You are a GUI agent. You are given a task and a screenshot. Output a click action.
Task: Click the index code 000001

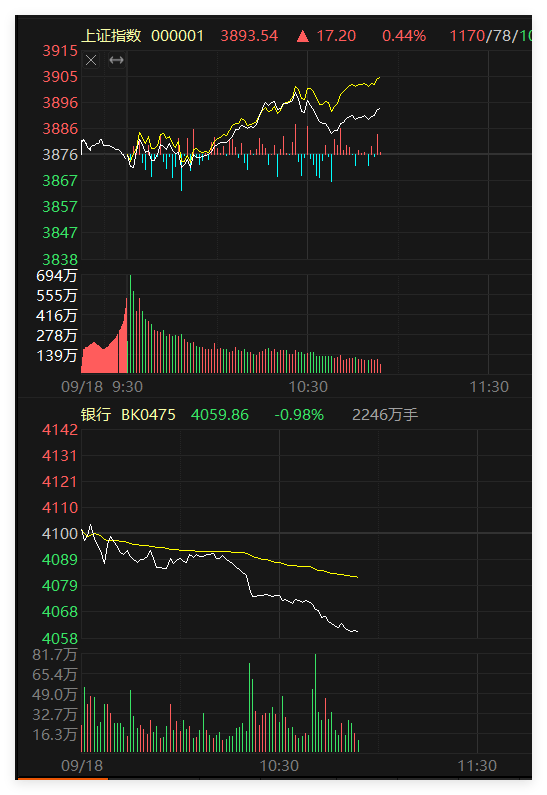pyautogui.click(x=177, y=36)
